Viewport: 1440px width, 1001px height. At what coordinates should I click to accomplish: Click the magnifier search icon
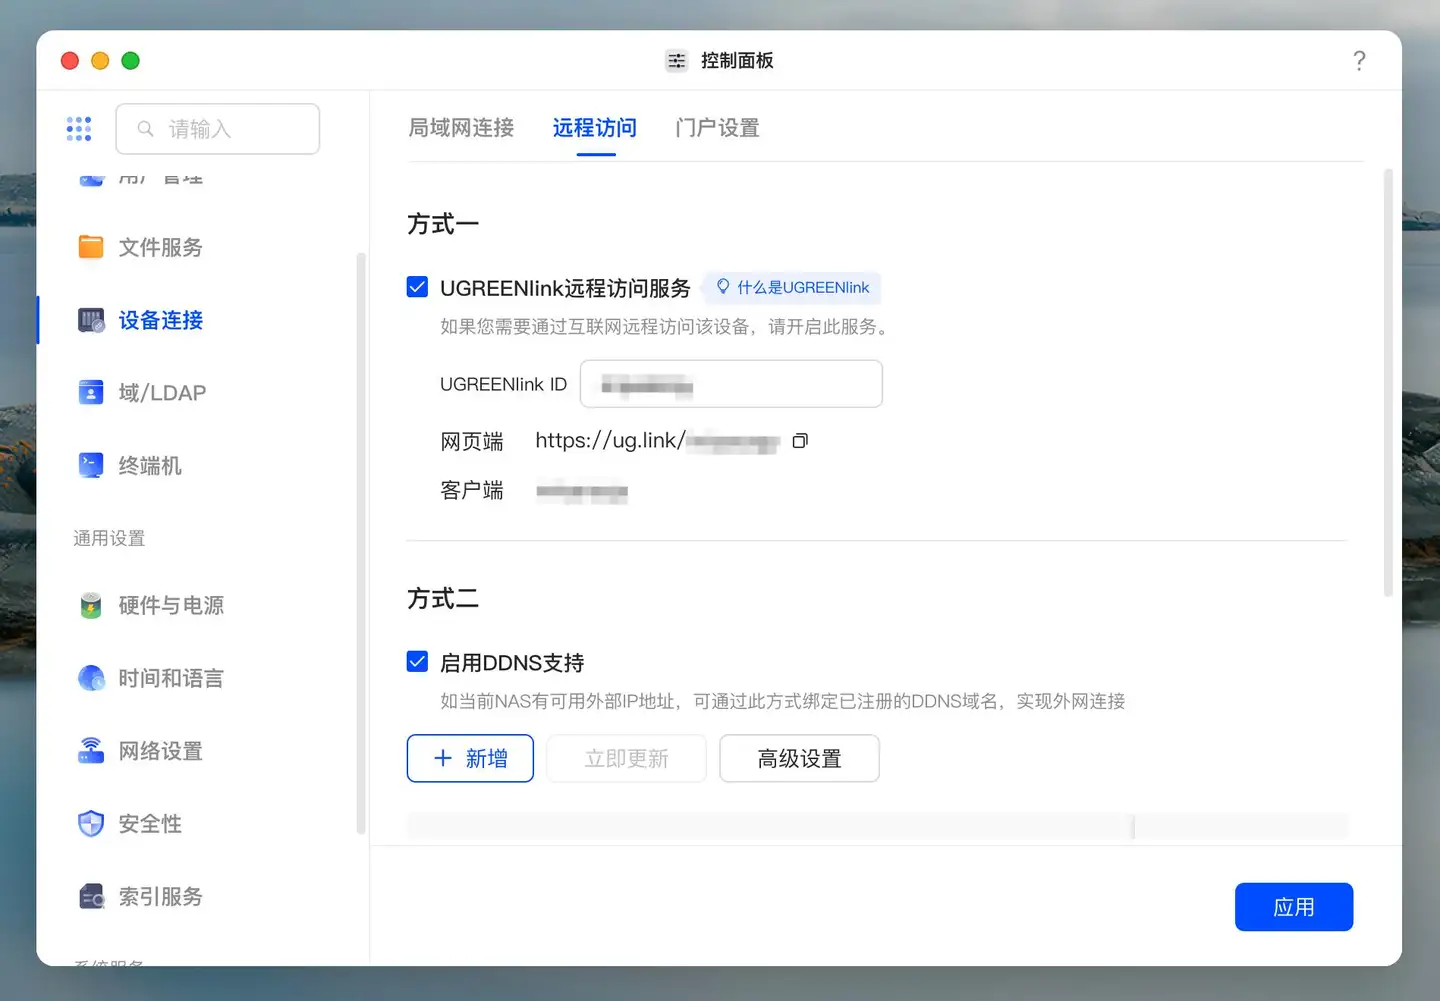point(146,129)
